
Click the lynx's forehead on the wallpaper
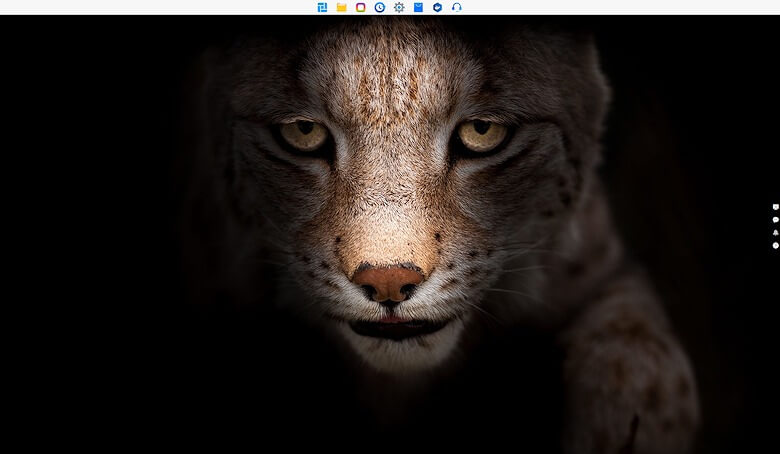[x=390, y=70]
